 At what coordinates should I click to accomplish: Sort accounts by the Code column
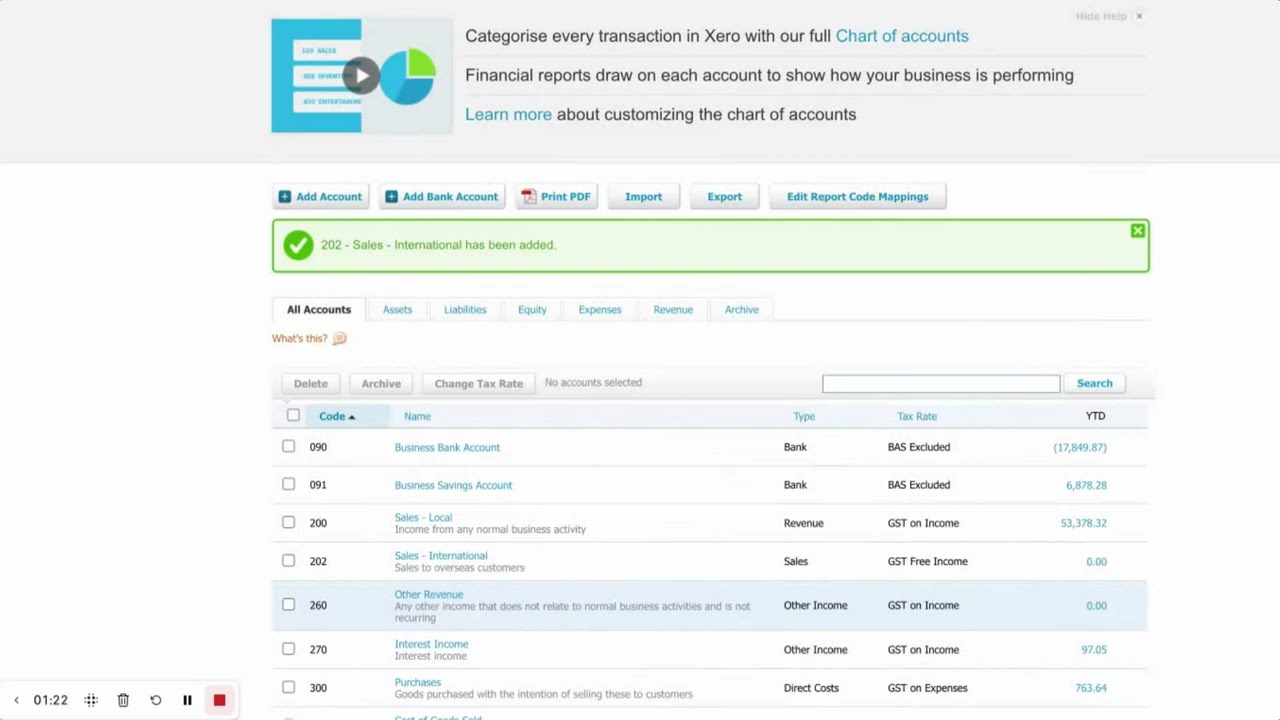tap(337, 417)
